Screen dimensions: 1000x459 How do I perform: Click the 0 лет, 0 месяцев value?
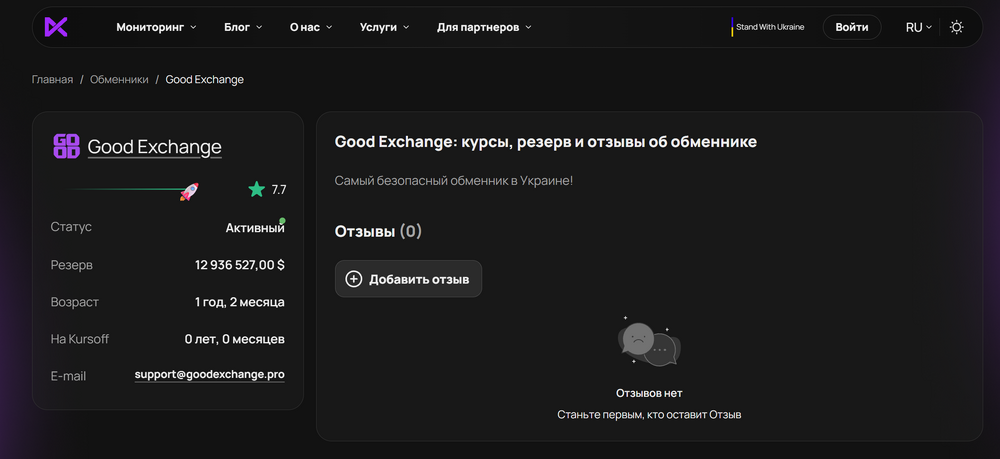(235, 339)
